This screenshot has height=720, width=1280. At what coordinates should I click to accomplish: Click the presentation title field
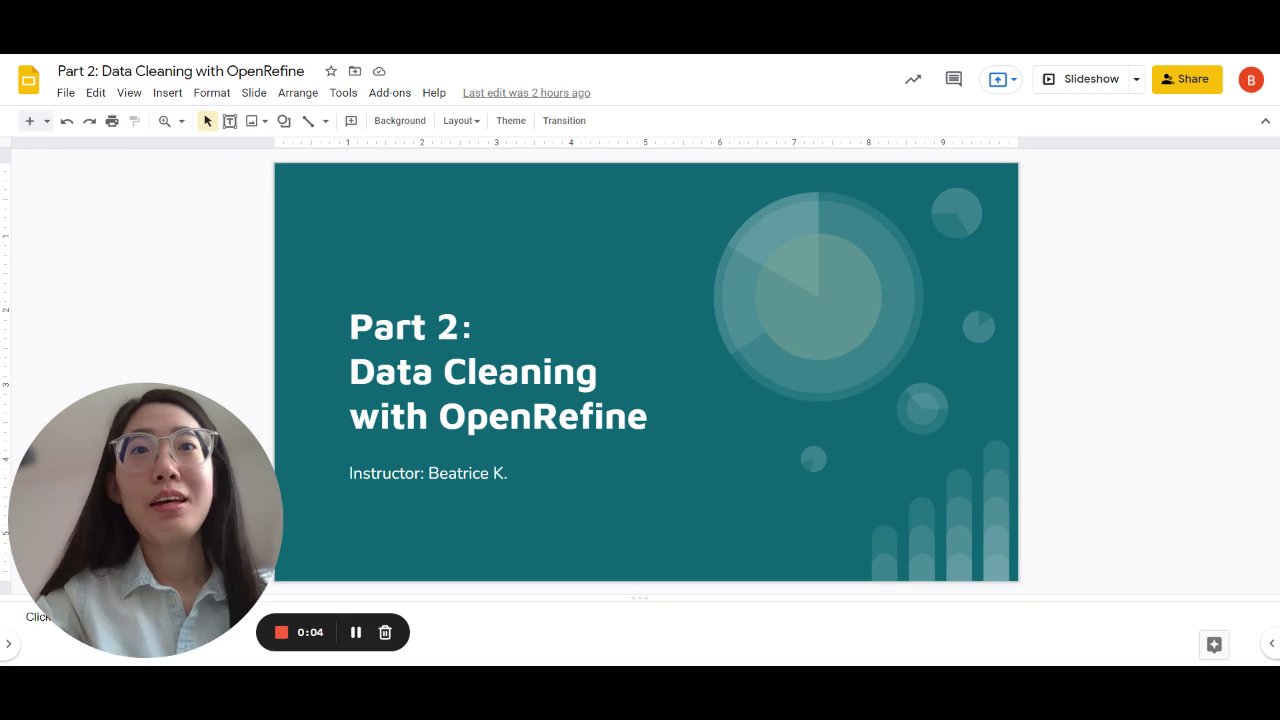(x=181, y=71)
